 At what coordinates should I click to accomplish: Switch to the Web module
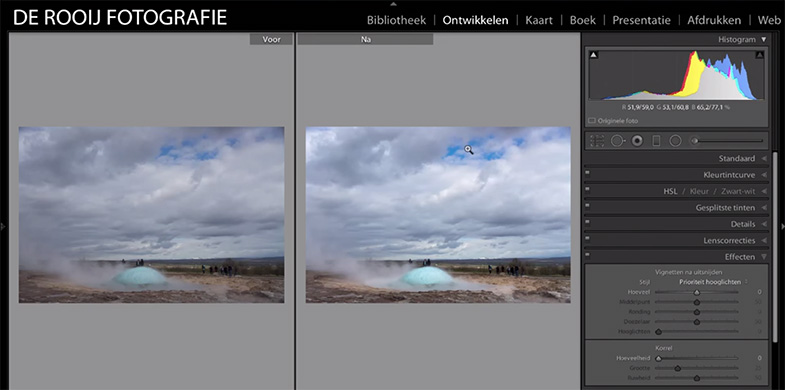(x=769, y=21)
